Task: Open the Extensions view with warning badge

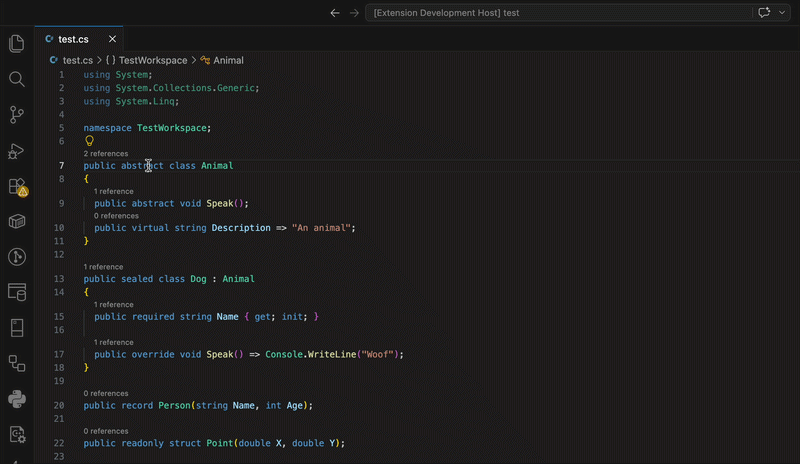Action: point(18,187)
